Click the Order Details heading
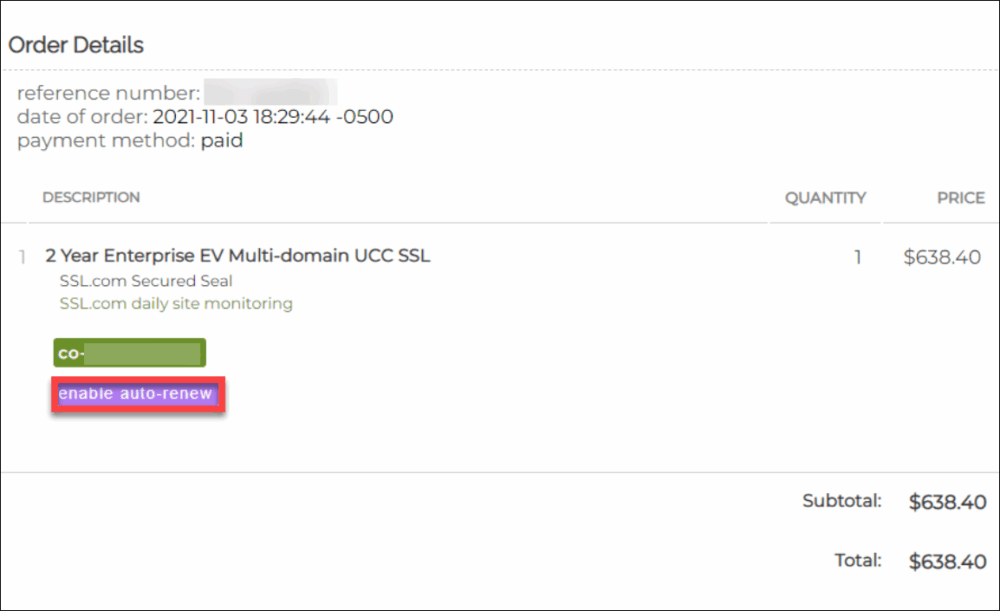 pos(76,45)
